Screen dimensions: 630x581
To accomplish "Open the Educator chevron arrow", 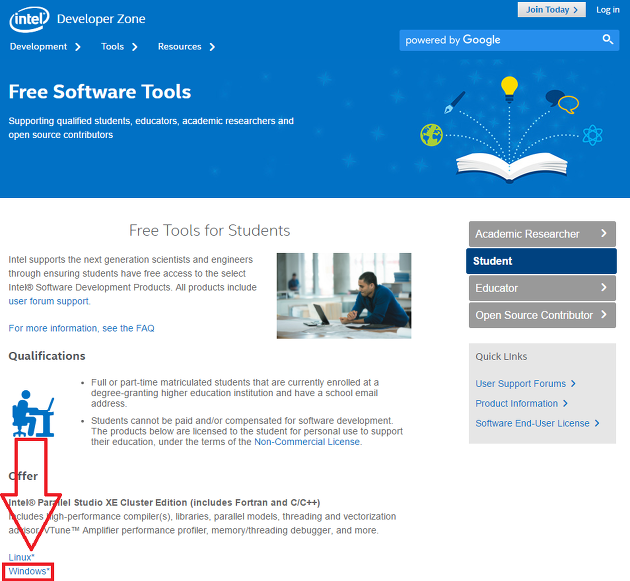I will click(x=603, y=287).
